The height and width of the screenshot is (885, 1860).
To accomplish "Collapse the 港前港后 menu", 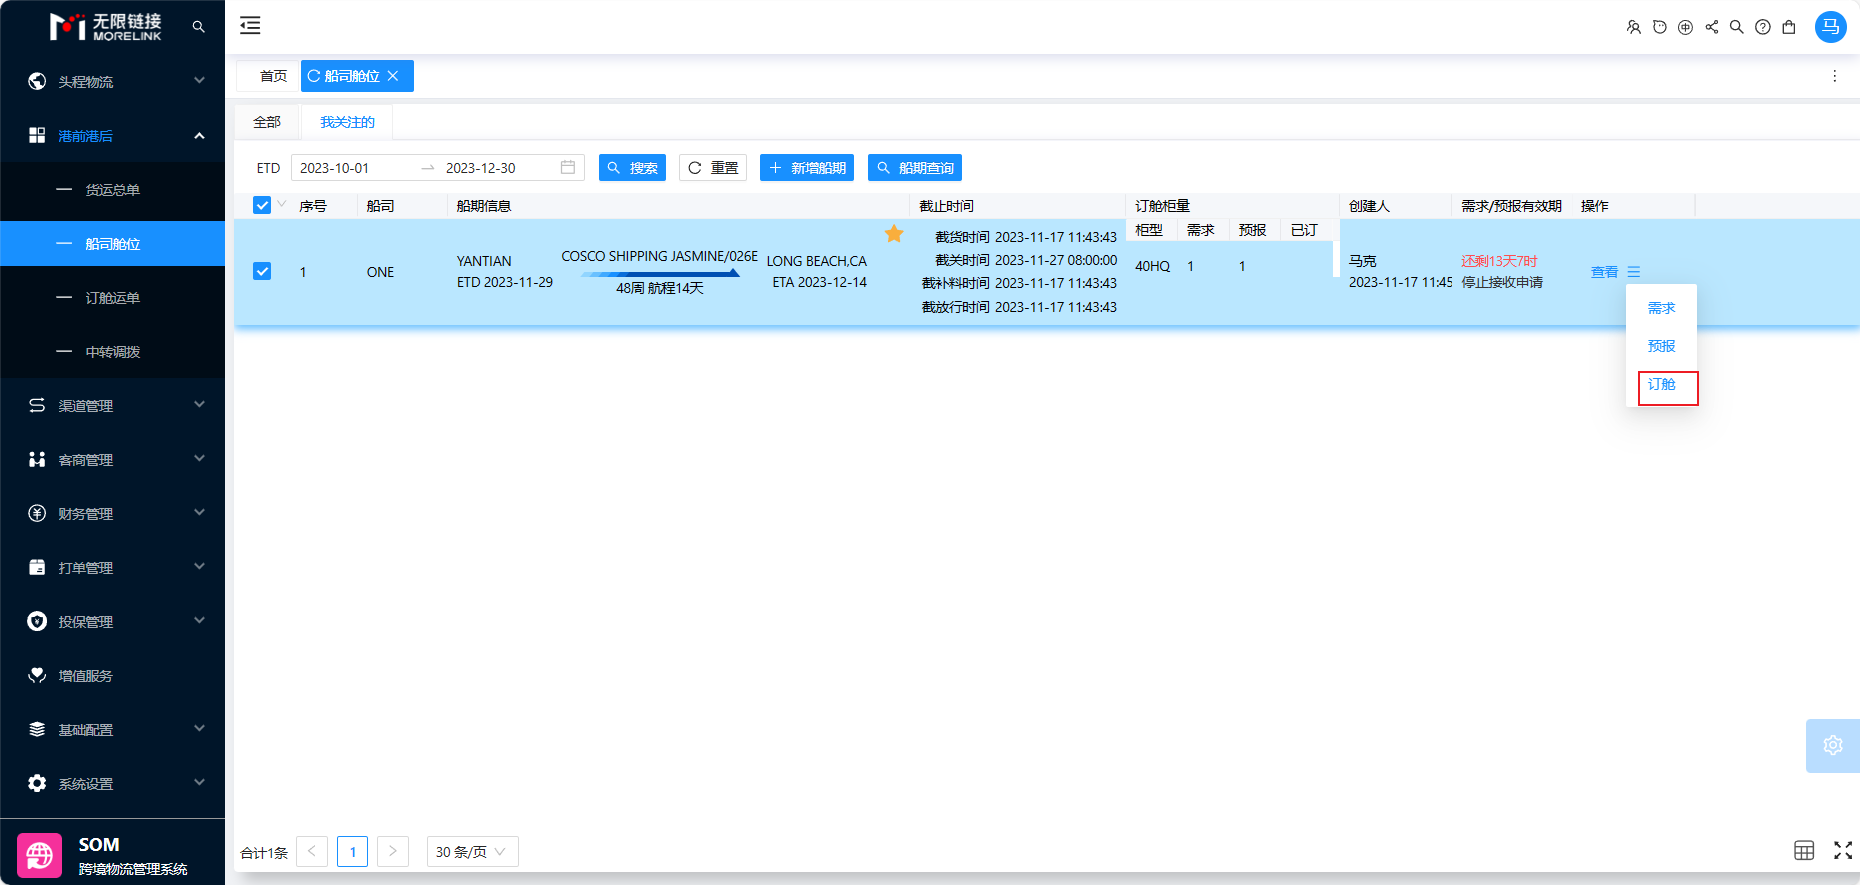I will (x=112, y=135).
